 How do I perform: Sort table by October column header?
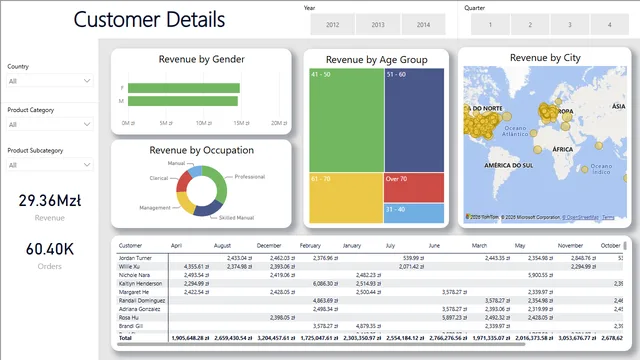click(x=610, y=245)
